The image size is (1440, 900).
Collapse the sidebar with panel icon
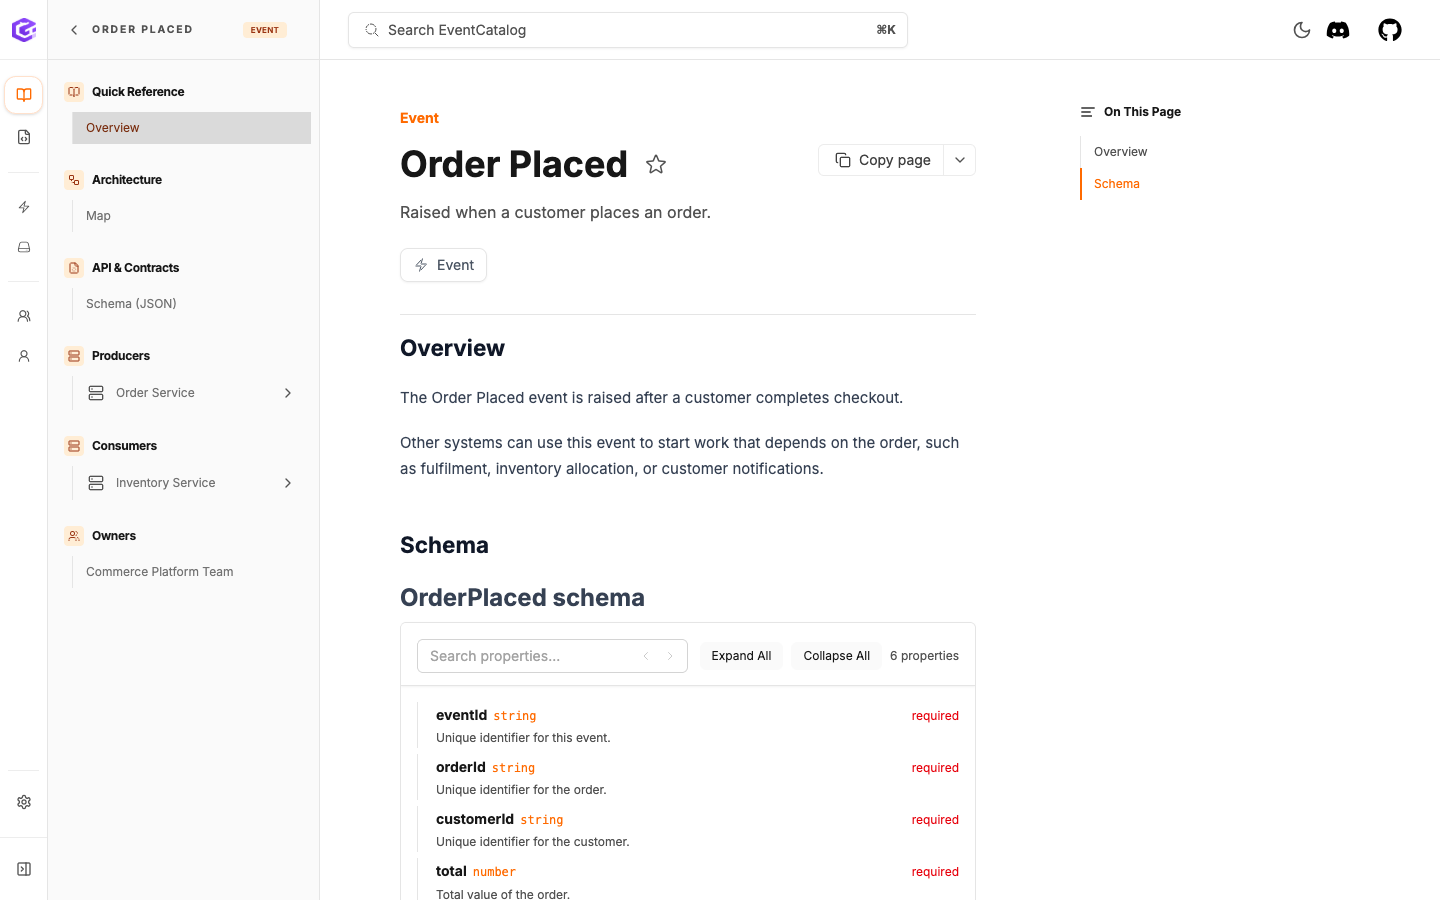point(24,869)
